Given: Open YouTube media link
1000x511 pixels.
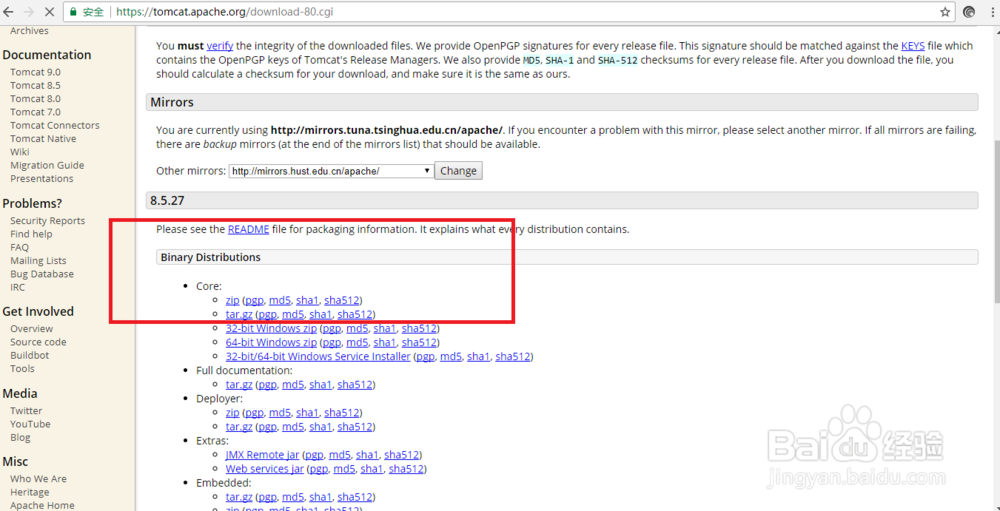Looking at the screenshot, I should [x=30, y=424].
